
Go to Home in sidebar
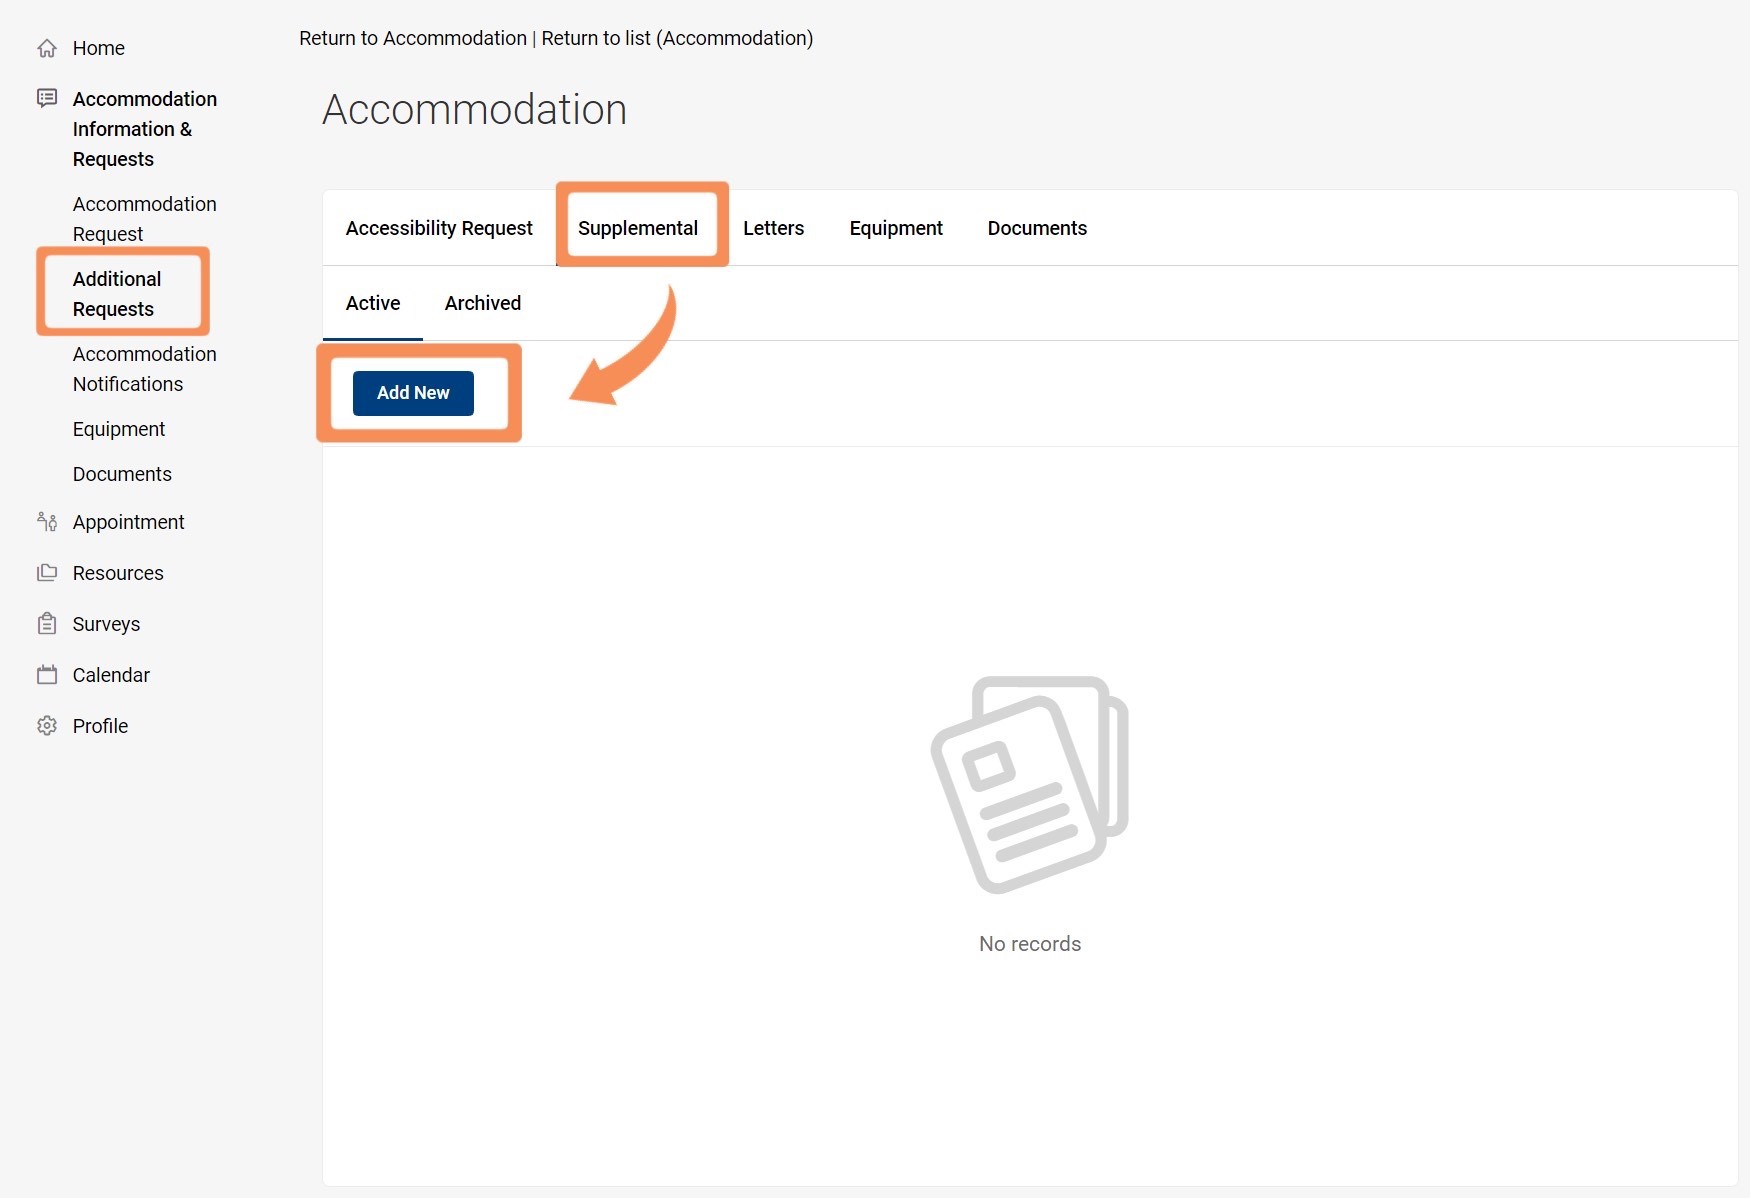pos(99,48)
